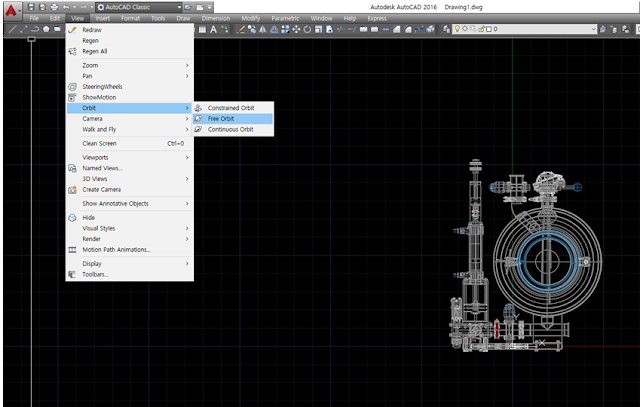The width and height of the screenshot is (640, 407).
Task: Select the Line draw tool
Action: click(12, 29)
